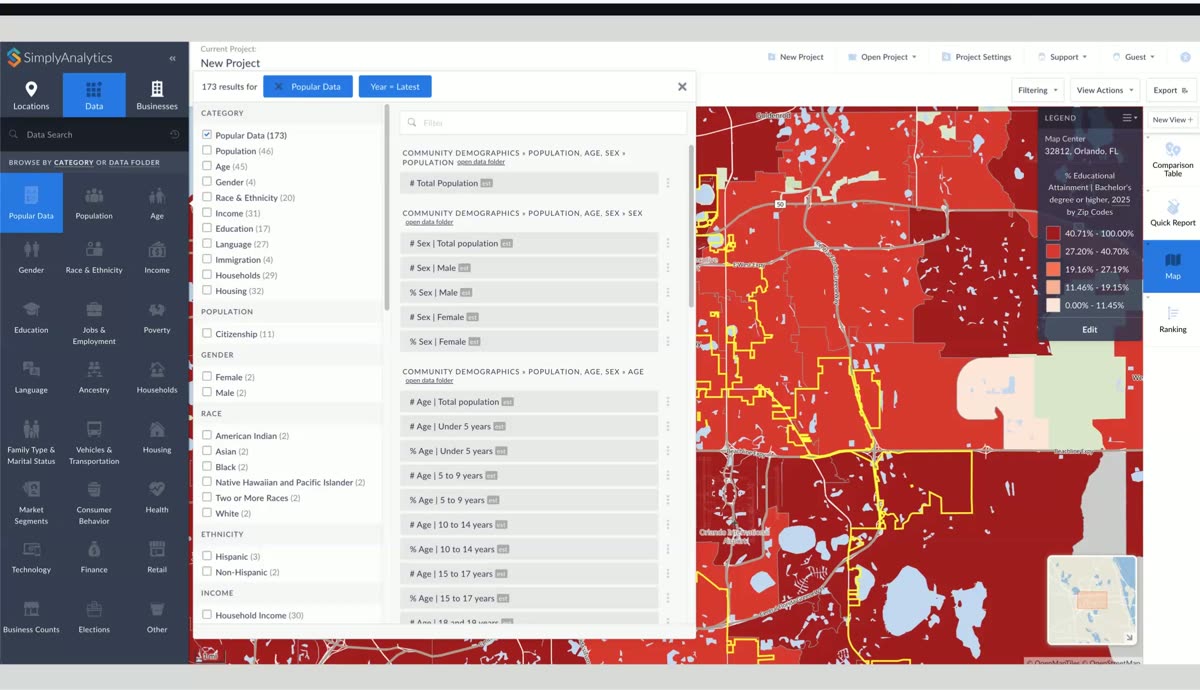Screen dimensions: 1200x690
Task: Expand the Support dropdown menu
Action: pyautogui.click(x=1063, y=57)
